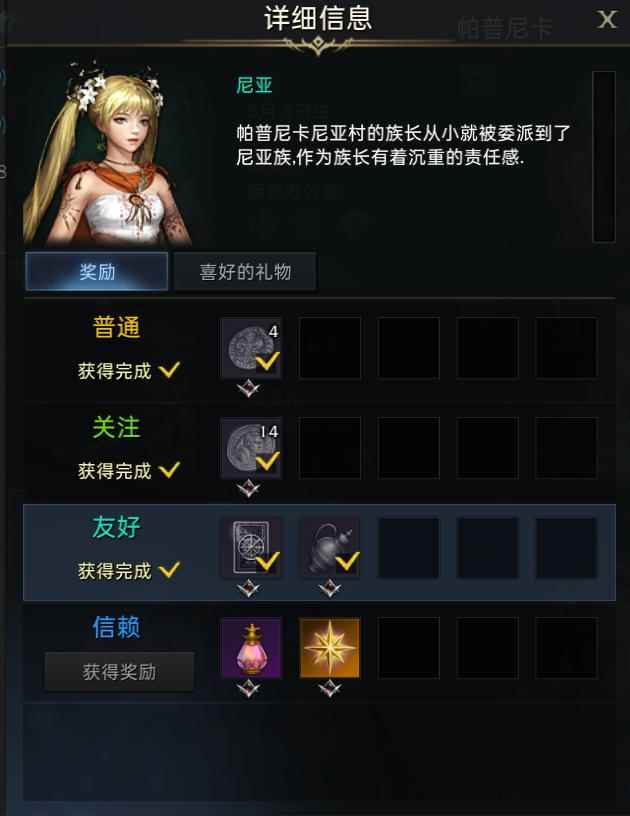Click the golden star reward in 信赖 row
The image size is (630, 816).
click(x=330, y=647)
